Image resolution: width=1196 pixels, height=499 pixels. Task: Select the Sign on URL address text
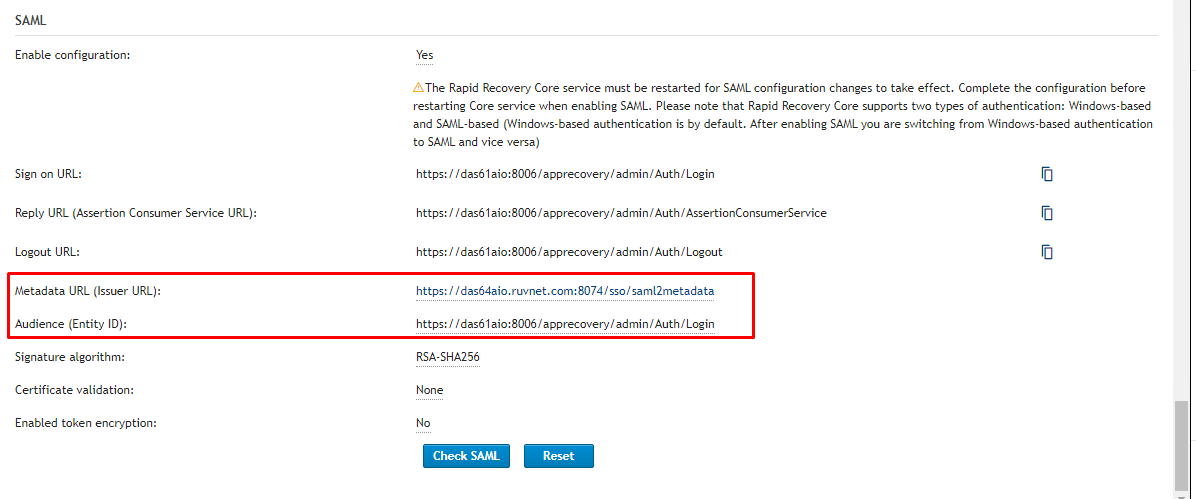coord(565,174)
